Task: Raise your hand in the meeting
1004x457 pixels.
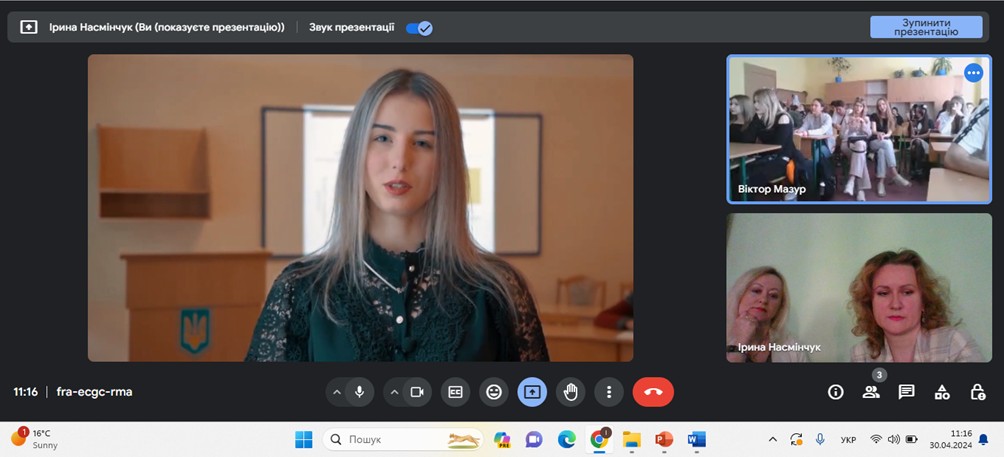Action: (x=571, y=392)
